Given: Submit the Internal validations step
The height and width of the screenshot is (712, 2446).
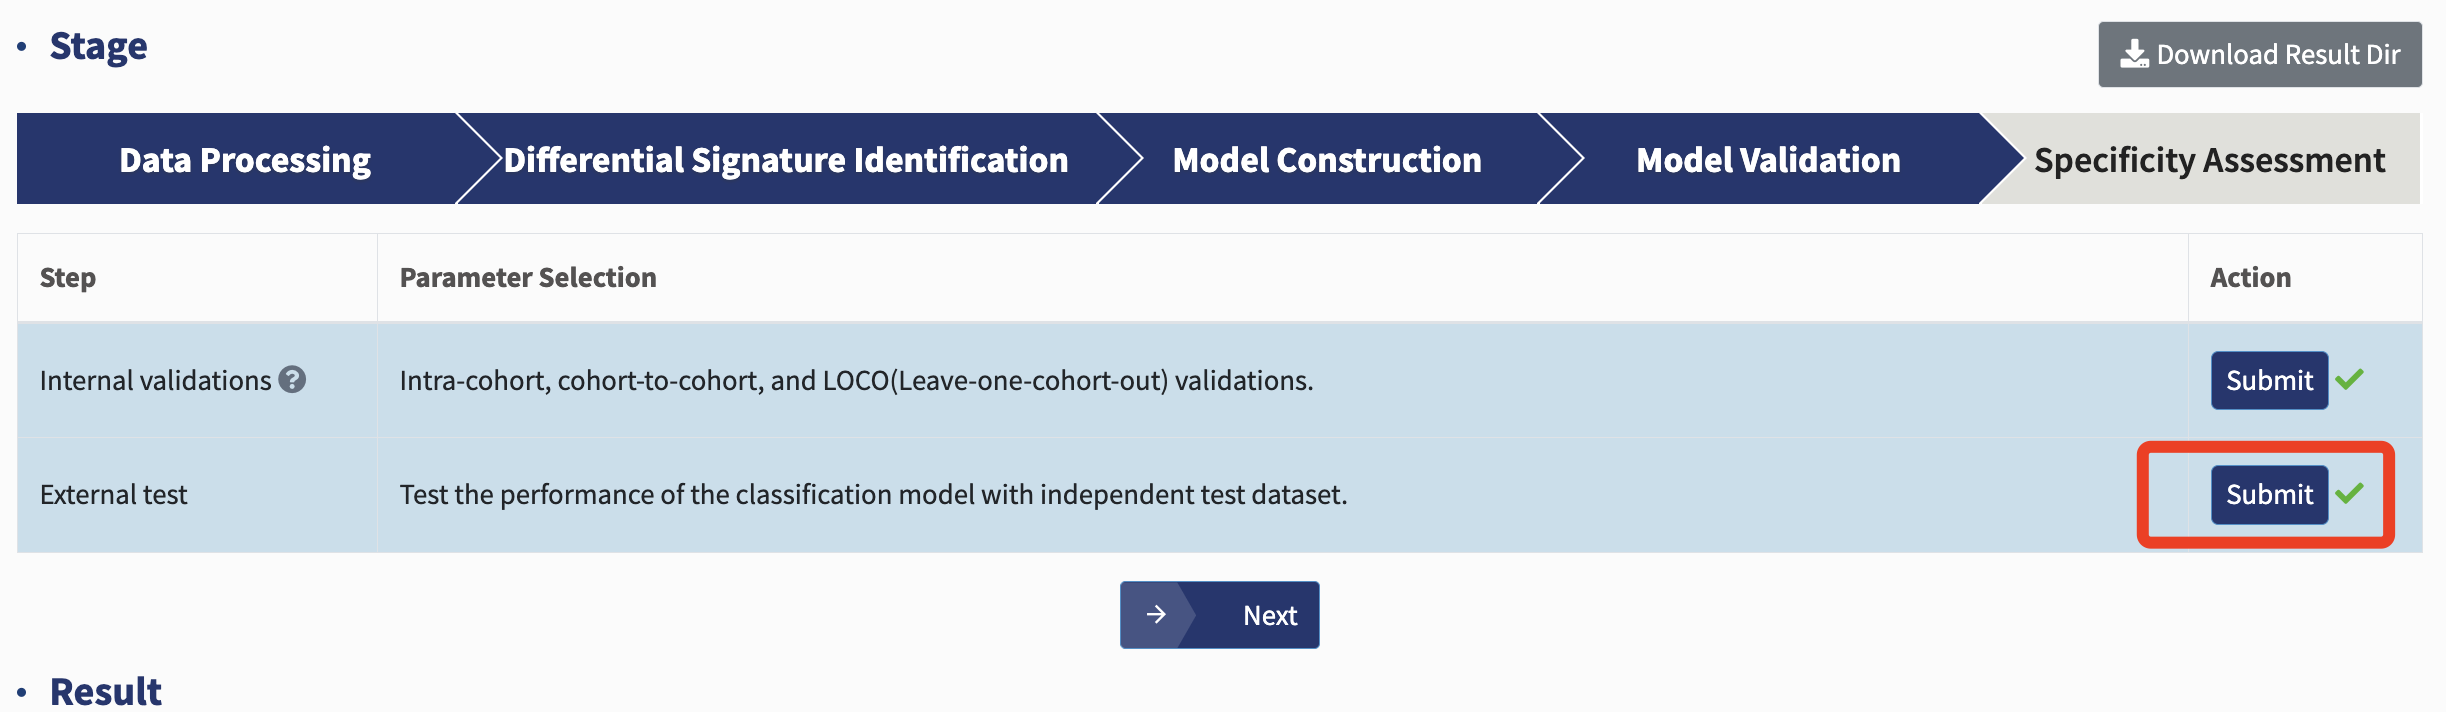Looking at the screenshot, I should tap(2269, 380).
